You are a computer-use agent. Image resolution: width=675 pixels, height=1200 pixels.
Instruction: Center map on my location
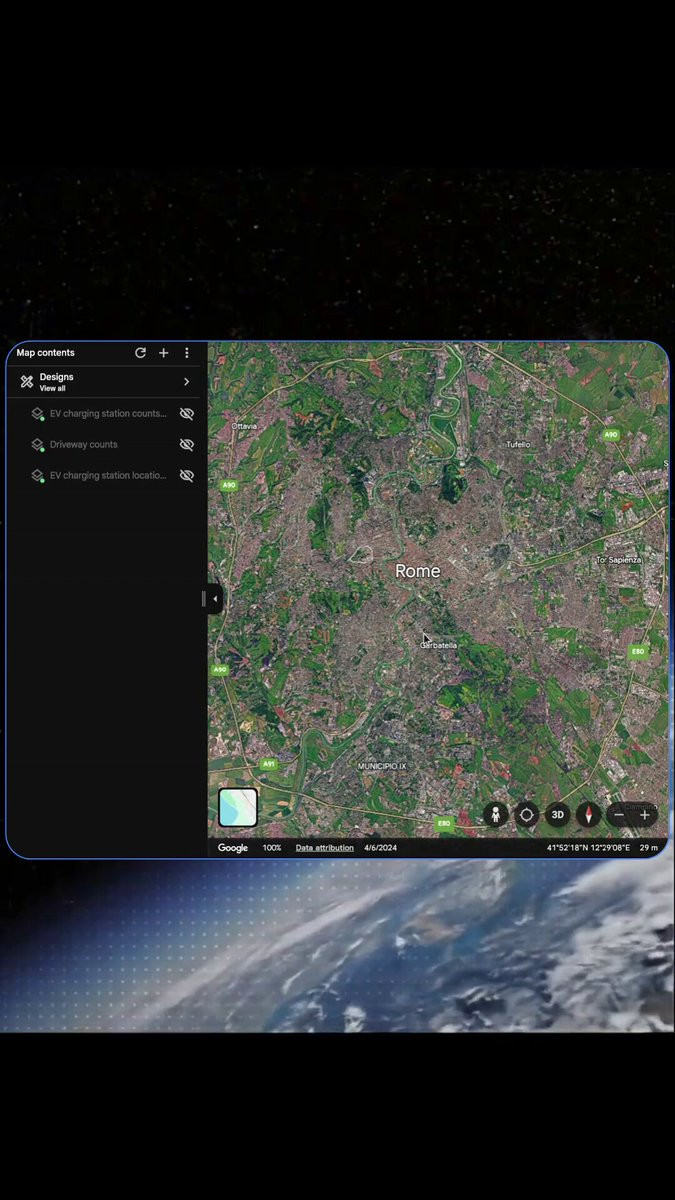(527, 814)
